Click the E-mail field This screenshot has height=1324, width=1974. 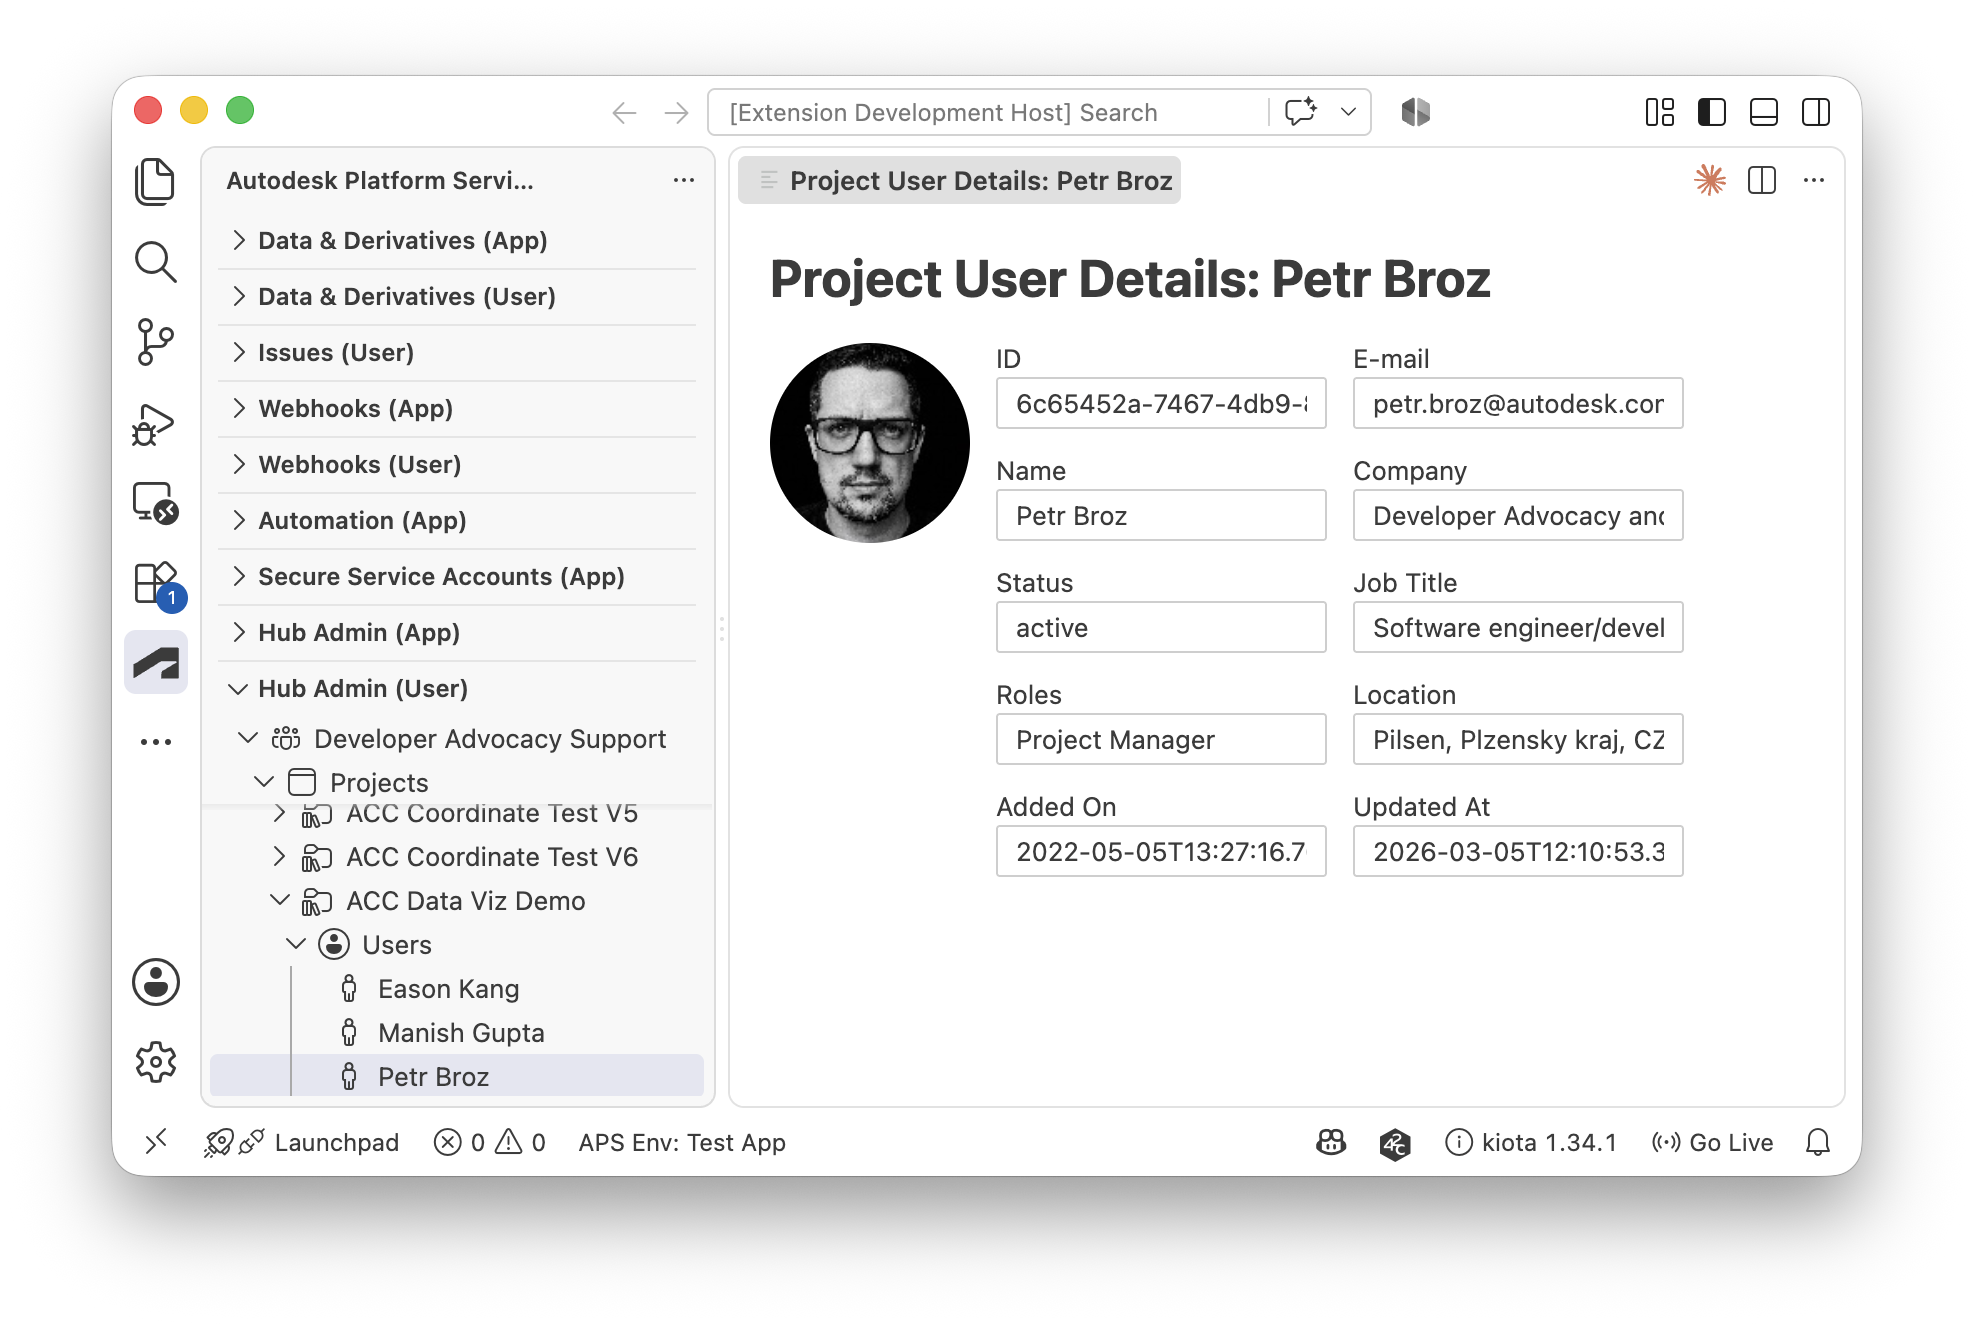coord(1518,403)
